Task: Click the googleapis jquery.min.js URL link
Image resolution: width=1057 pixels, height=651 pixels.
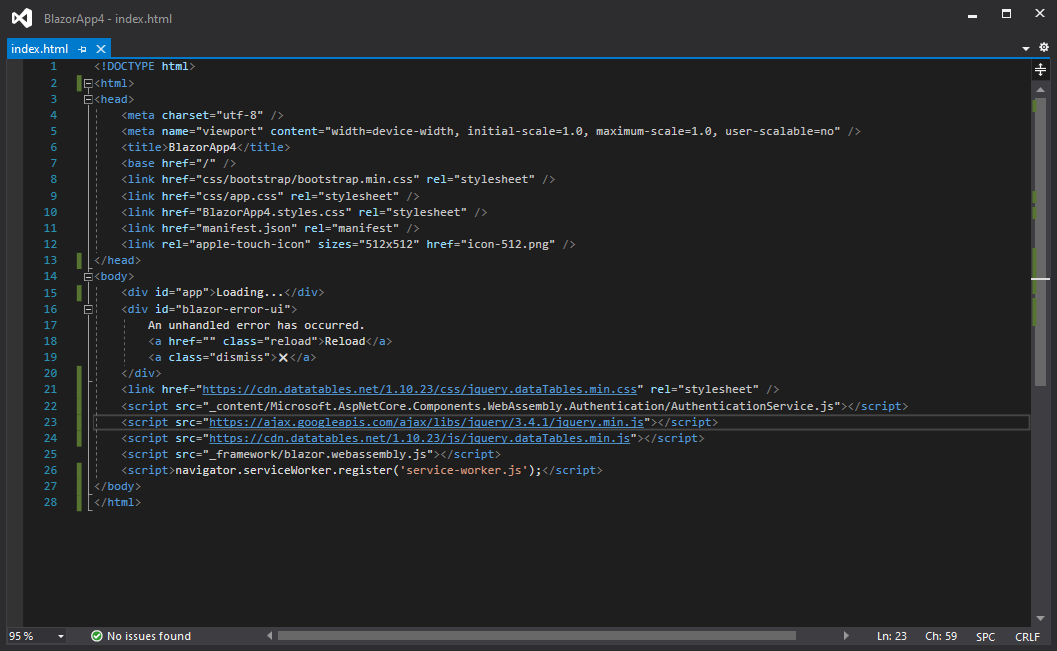Action: point(424,422)
